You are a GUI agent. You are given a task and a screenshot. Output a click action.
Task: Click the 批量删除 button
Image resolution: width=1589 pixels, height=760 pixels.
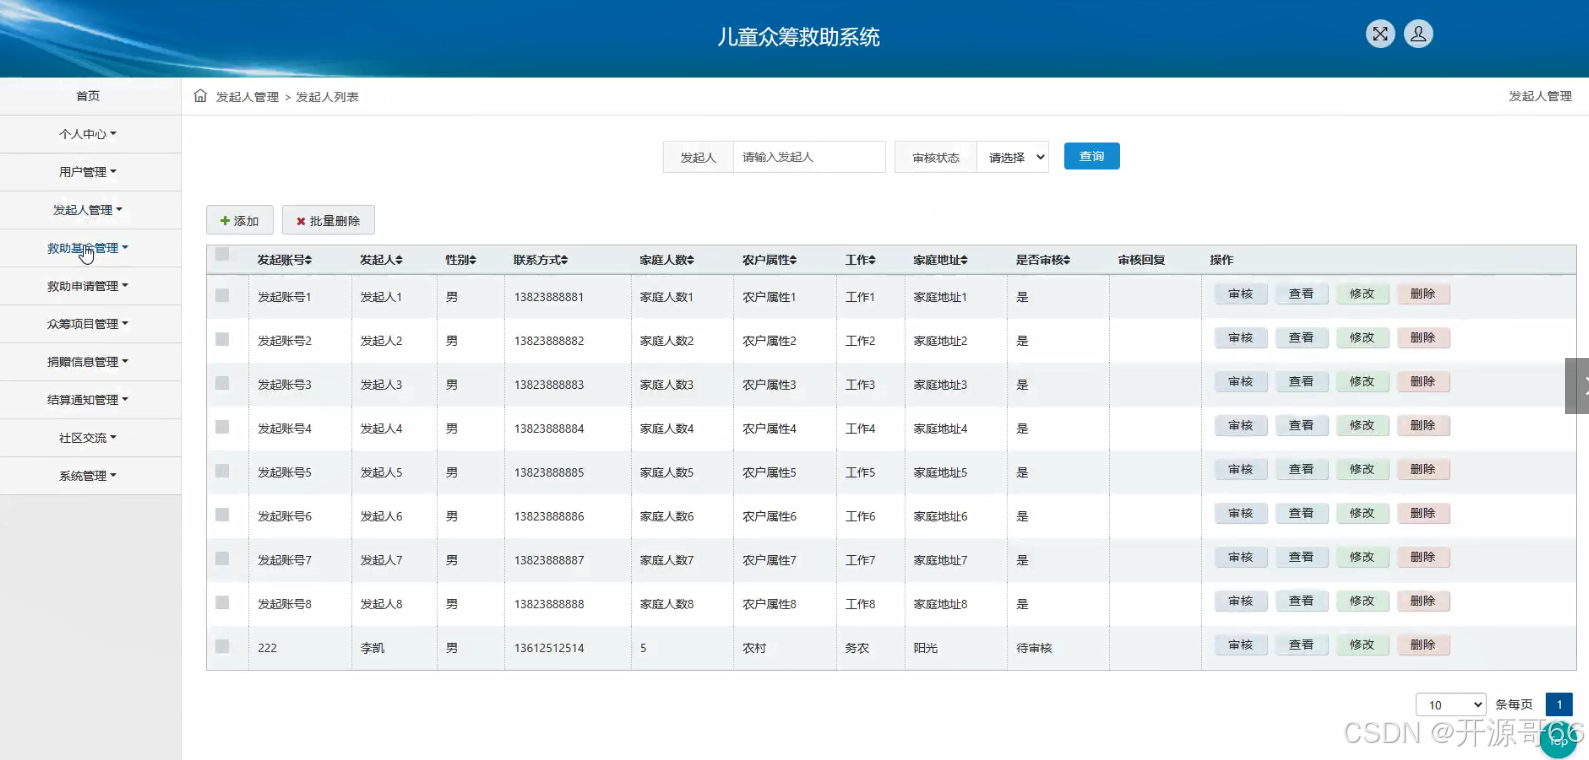(328, 221)
